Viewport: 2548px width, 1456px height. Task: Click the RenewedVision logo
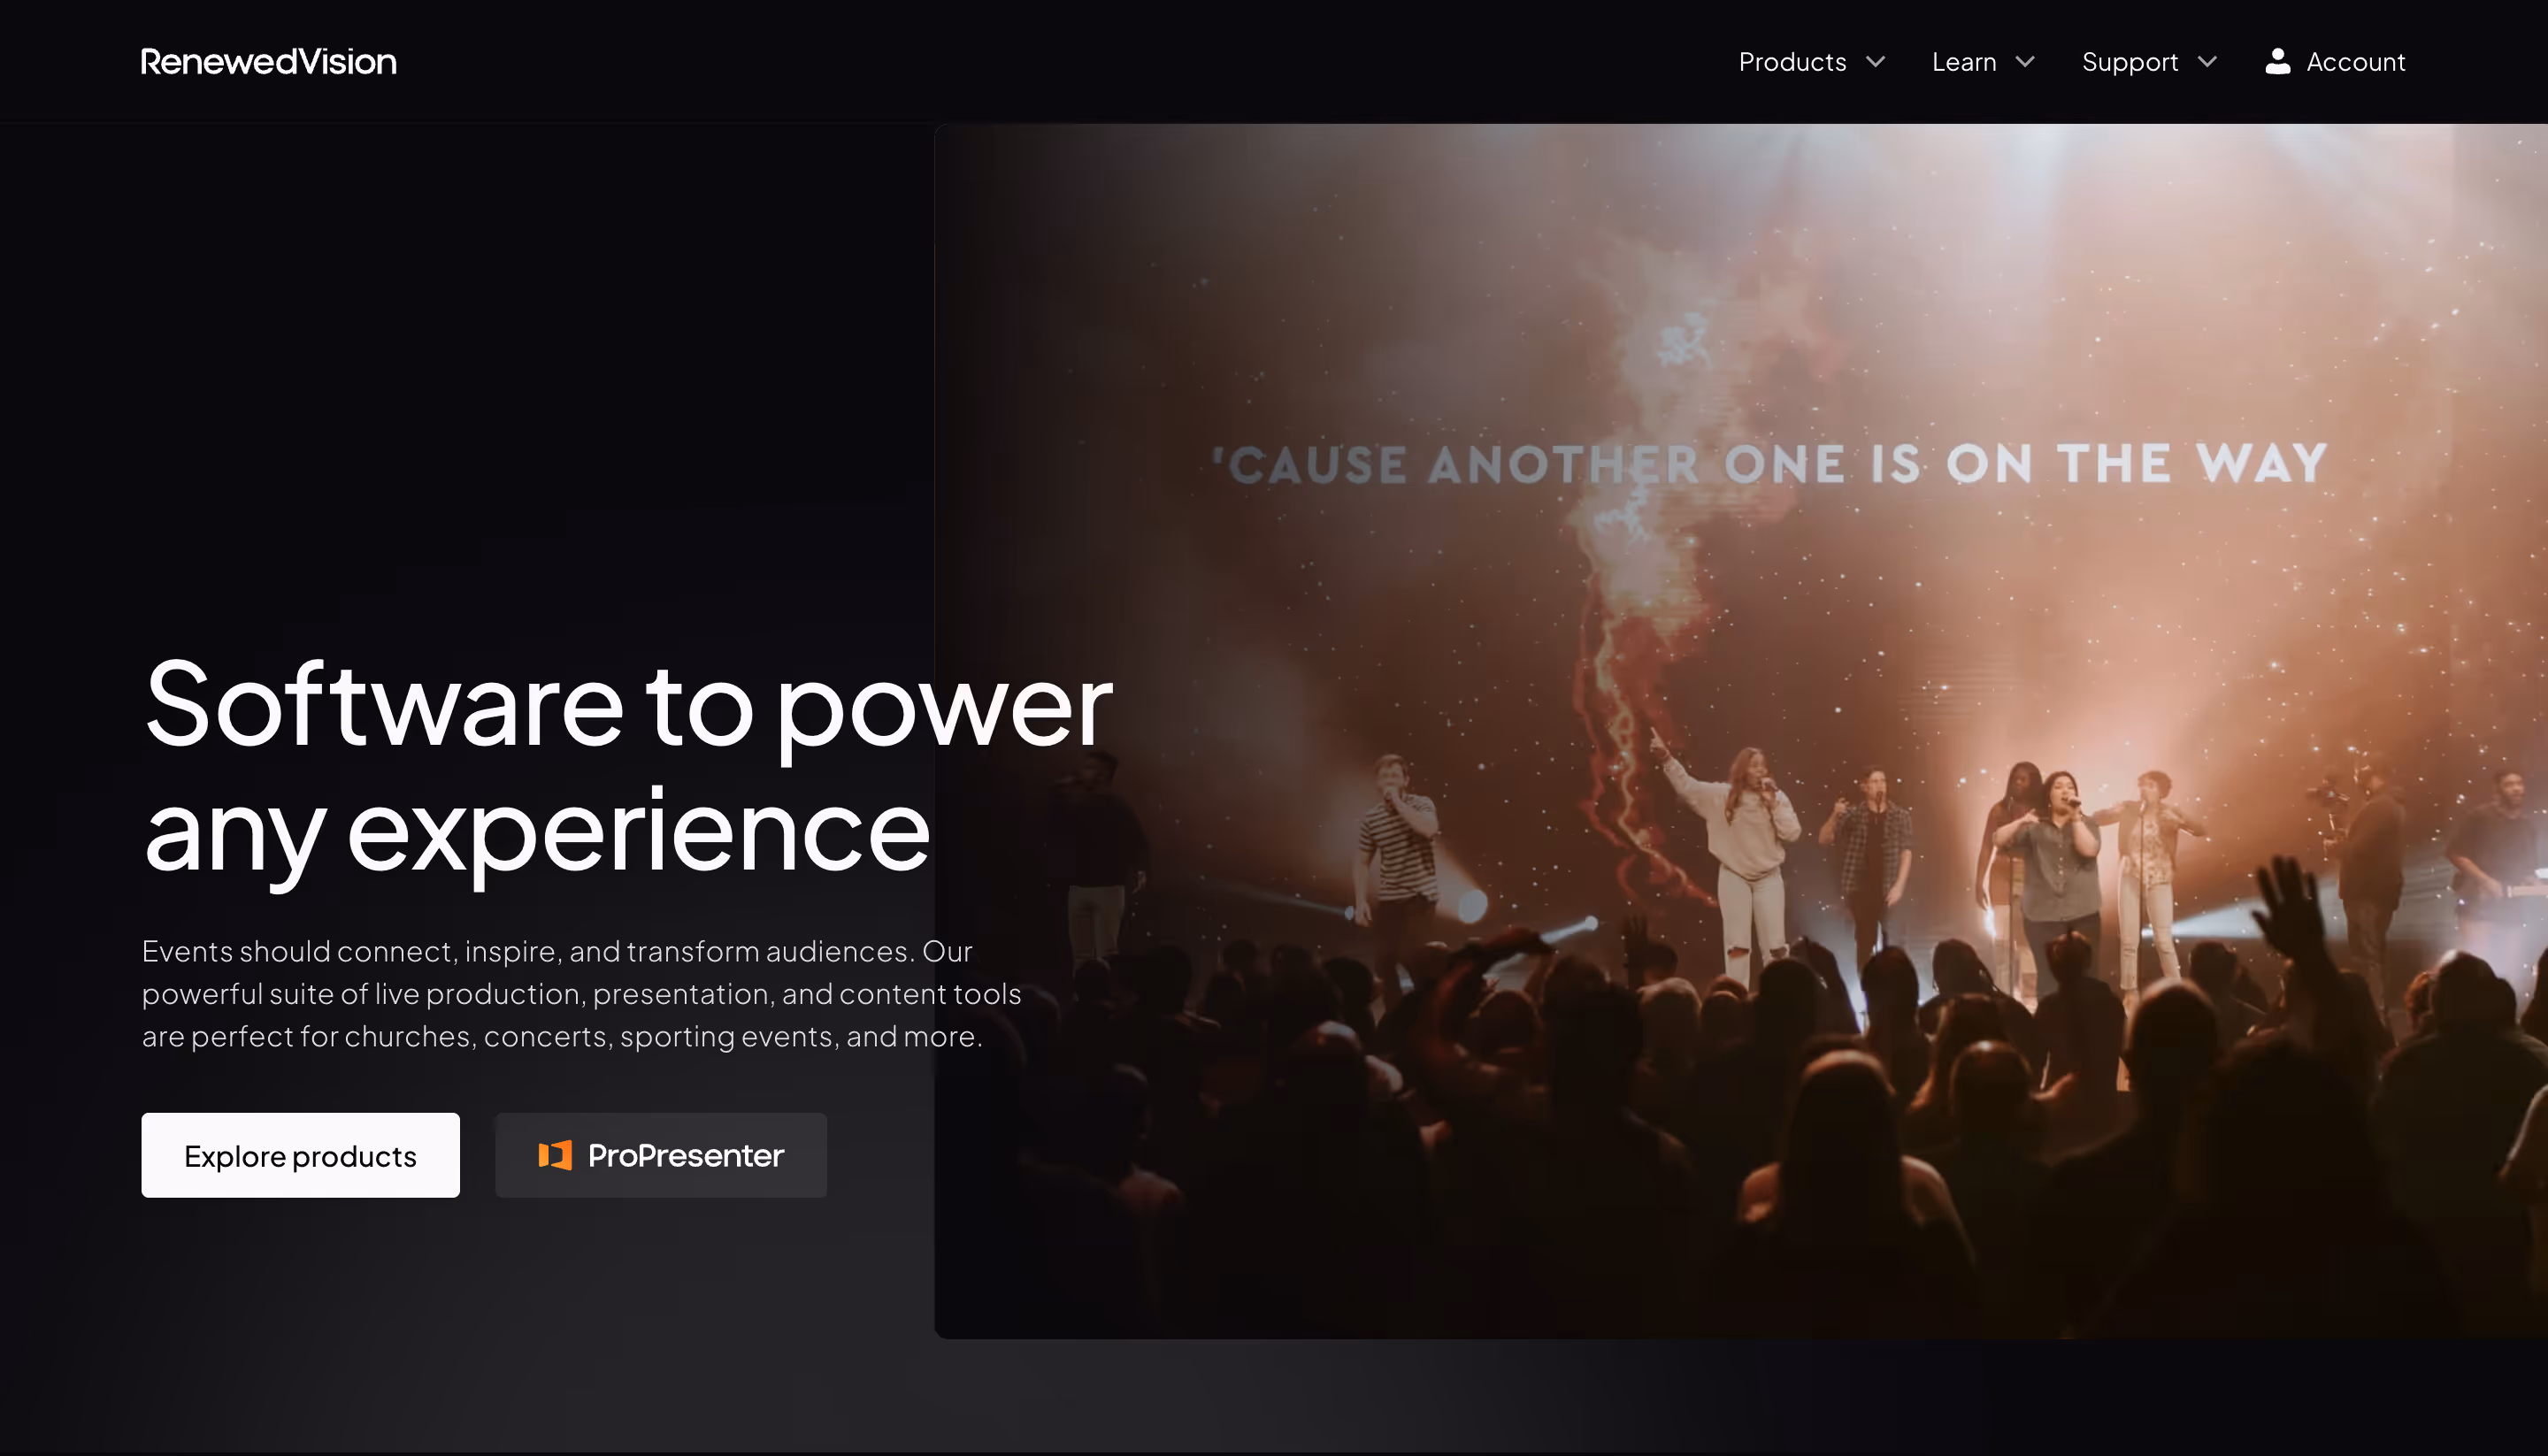[268, 62]
